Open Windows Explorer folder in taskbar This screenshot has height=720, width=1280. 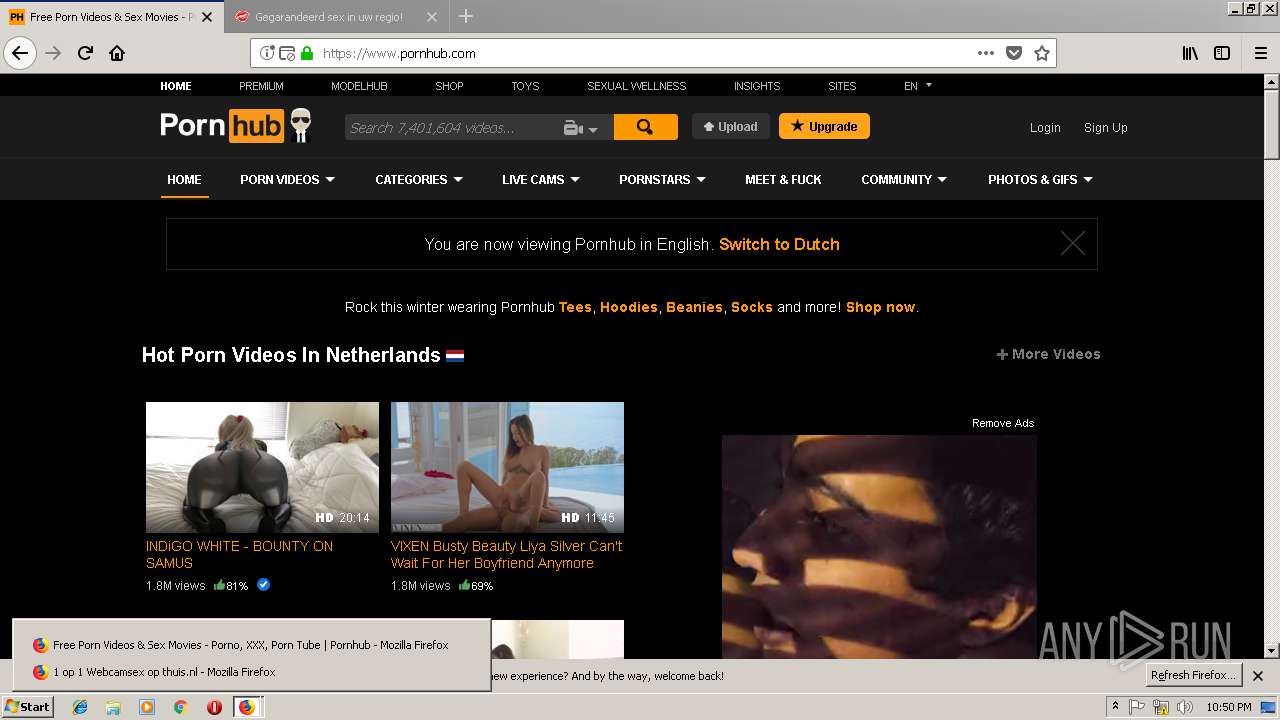coord(113,707)
